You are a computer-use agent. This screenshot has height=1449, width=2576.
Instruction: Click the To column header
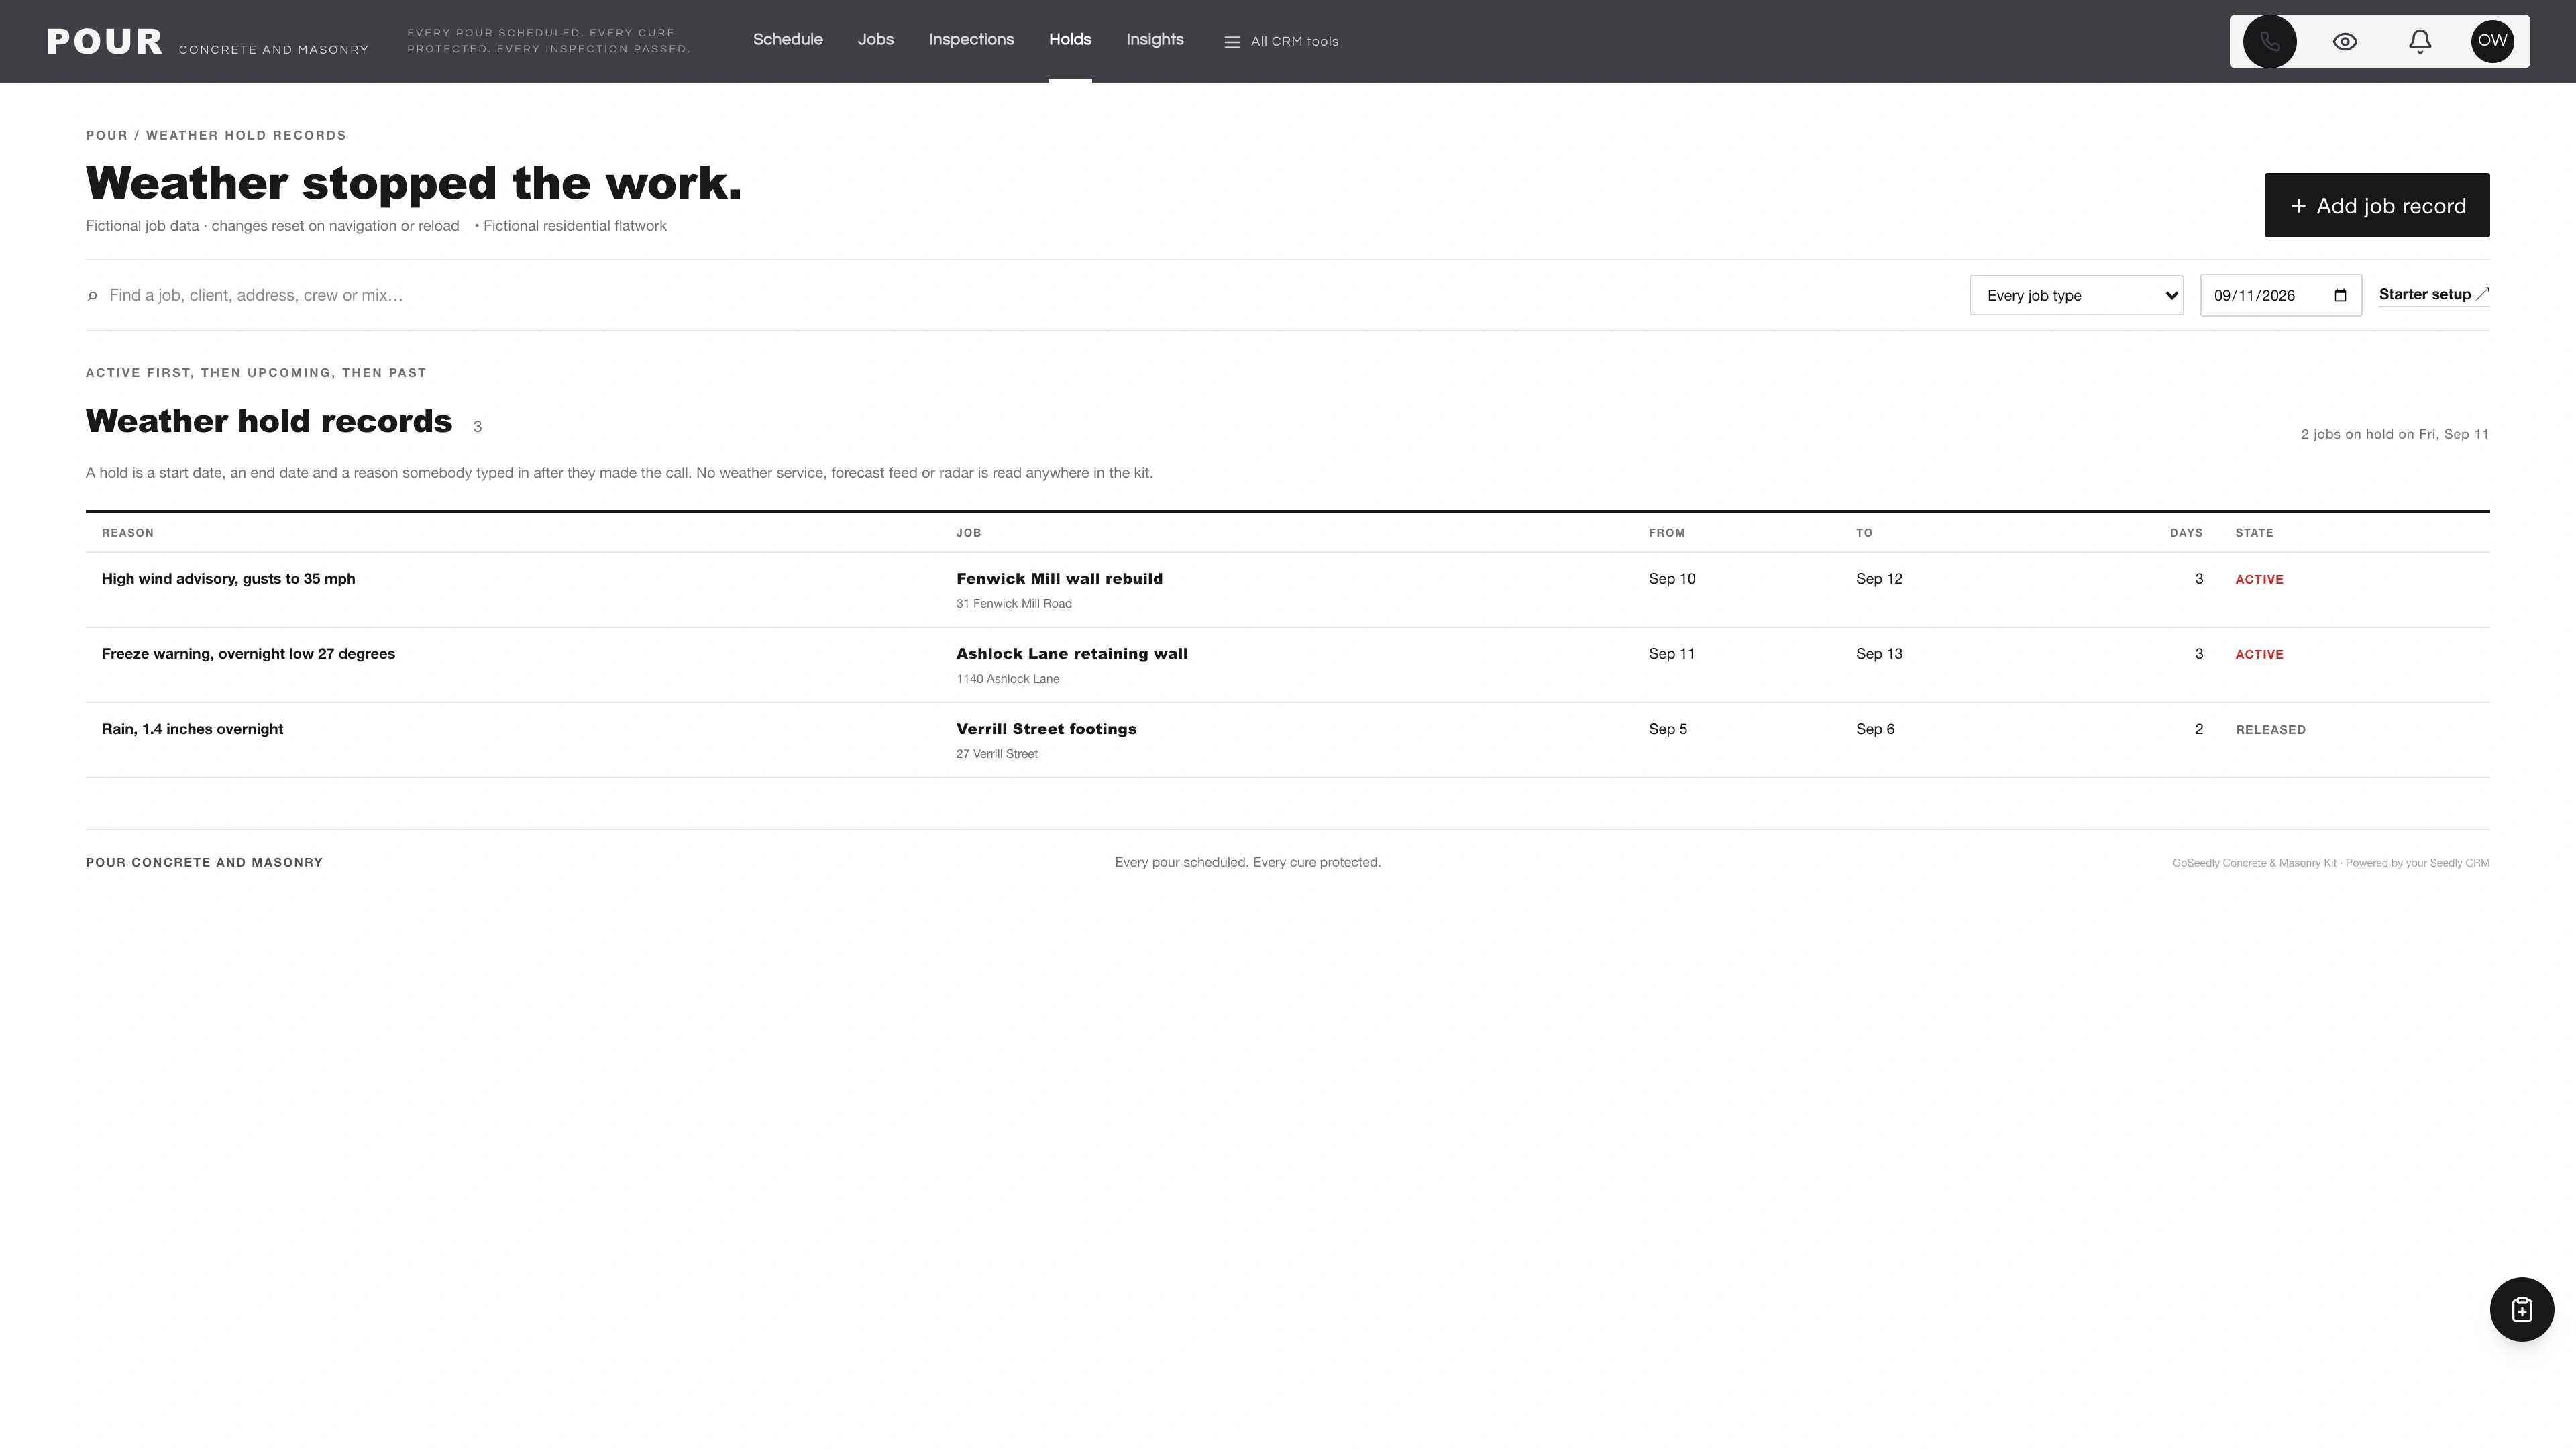coord(1864,533)
